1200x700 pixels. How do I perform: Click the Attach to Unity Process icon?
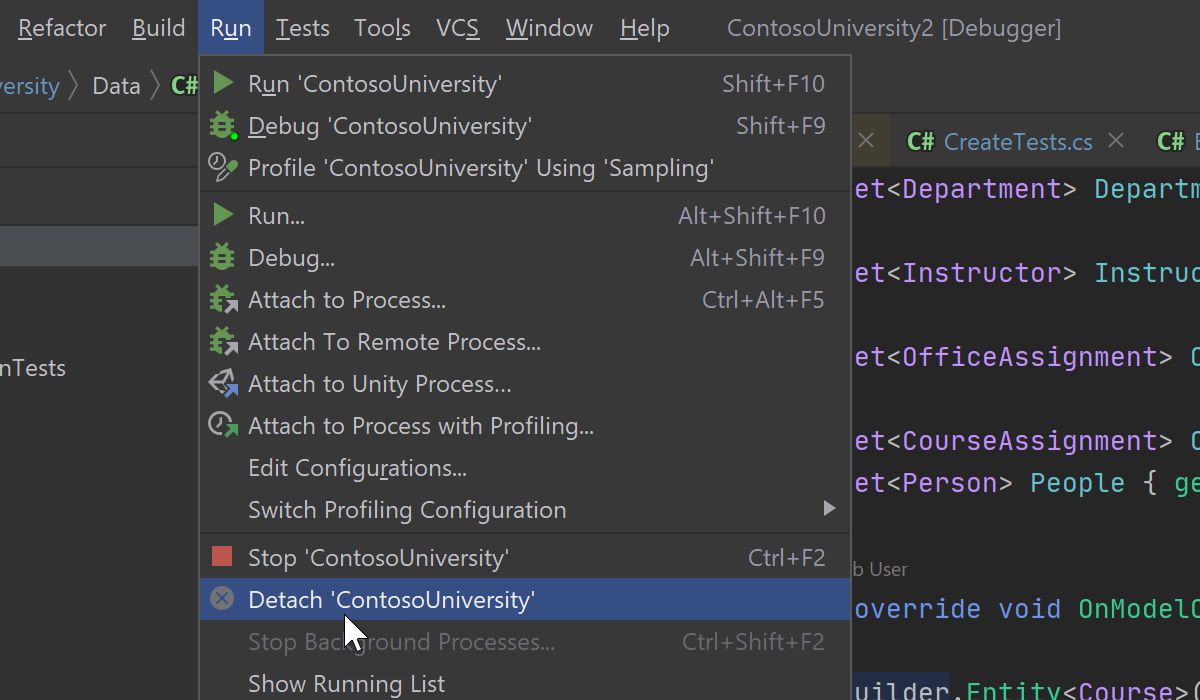point(223,383)
